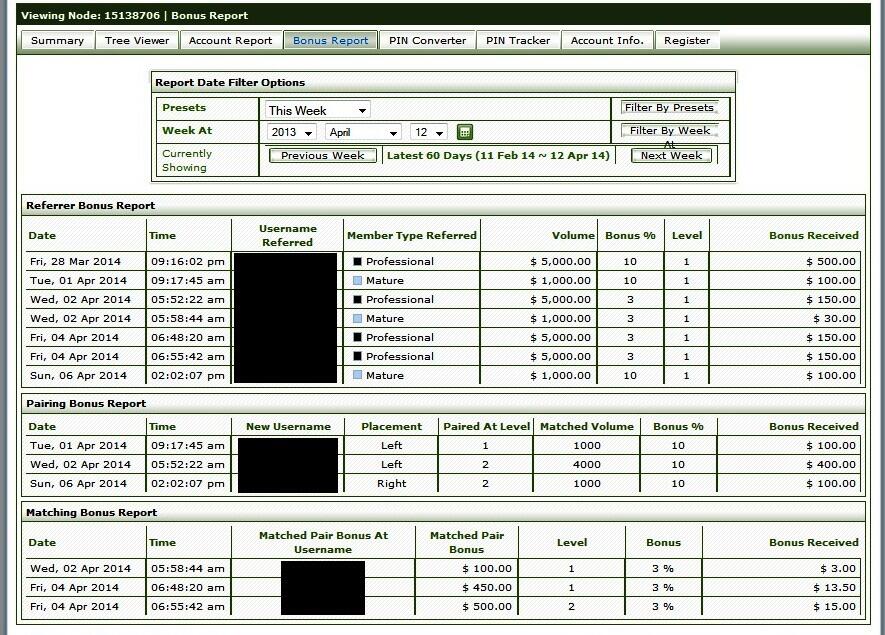Open the year dropdown showing 2013
The image size is (885, 635).
[x=291, y=132]
